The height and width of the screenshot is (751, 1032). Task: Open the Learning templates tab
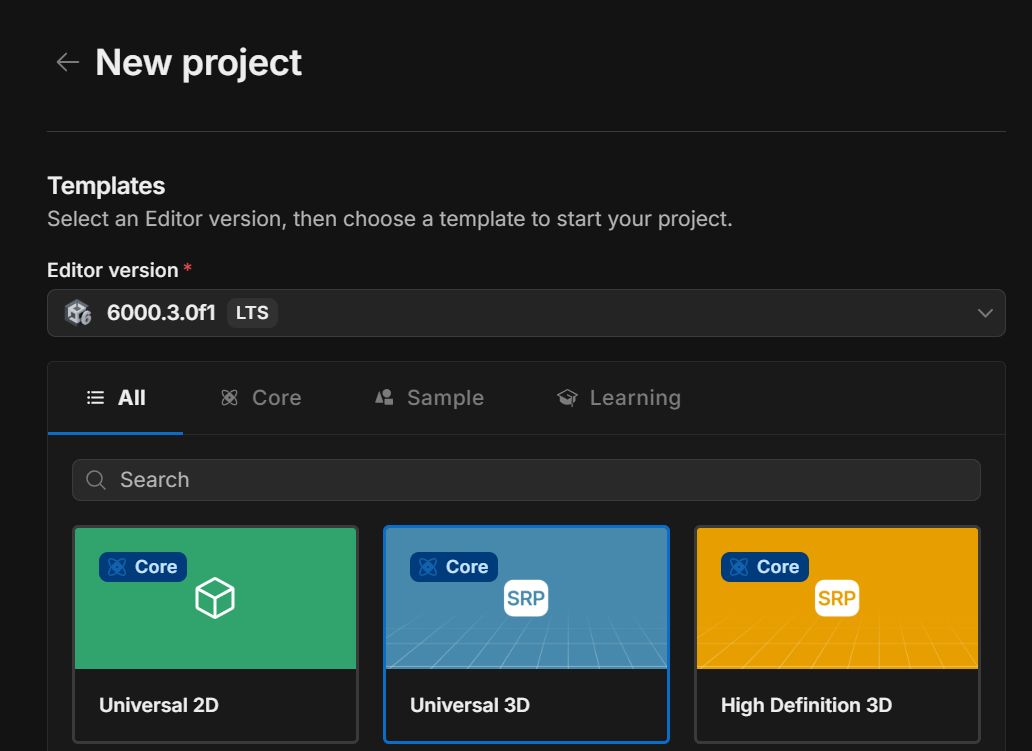click(618, 398)
